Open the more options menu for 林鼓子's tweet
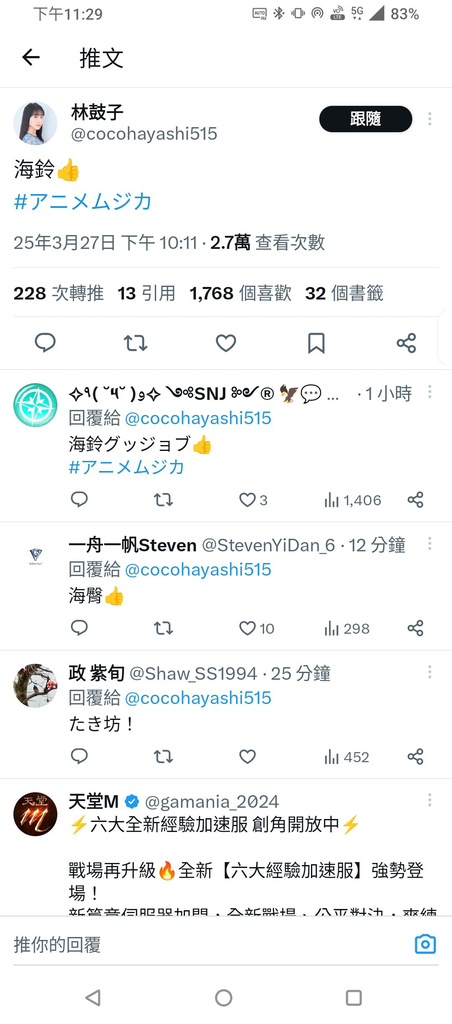Viewport: 452px width, 1024px height. pos(430,119)
